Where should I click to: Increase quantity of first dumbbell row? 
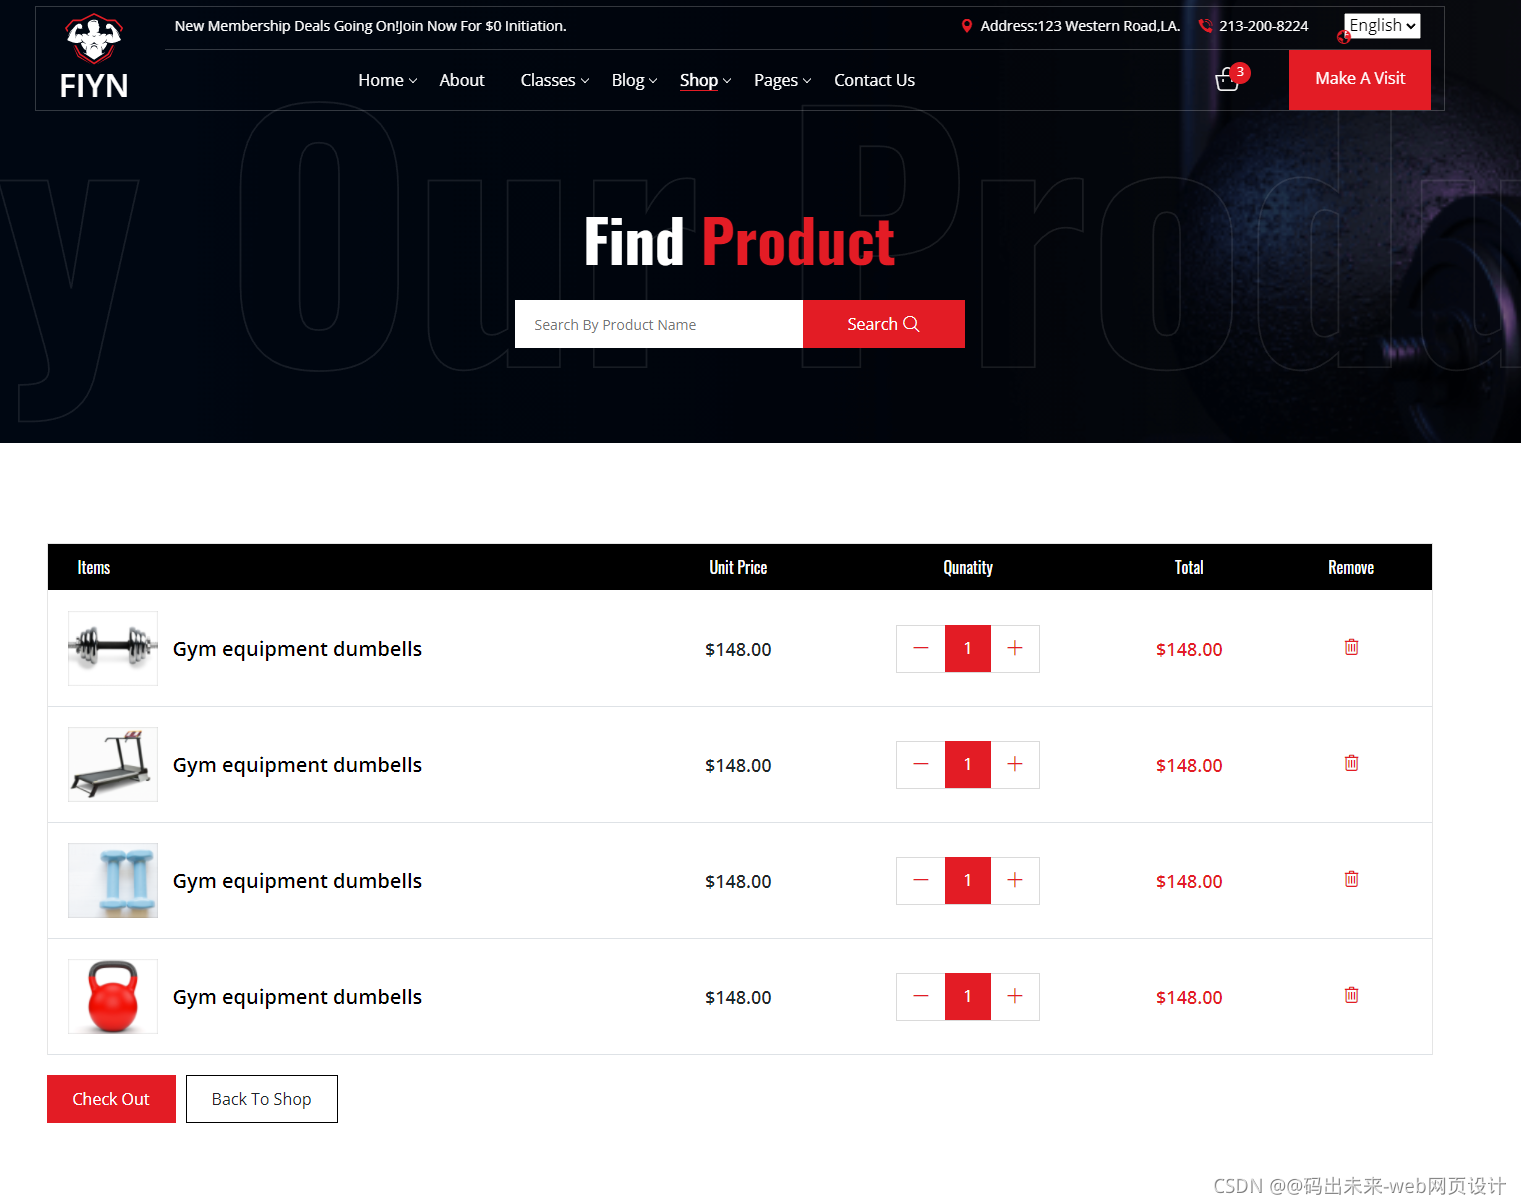[1015, 649]
